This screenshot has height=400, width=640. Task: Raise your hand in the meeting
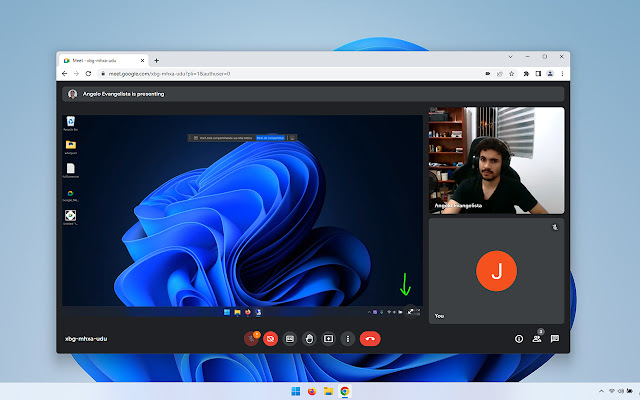[309, 339]
